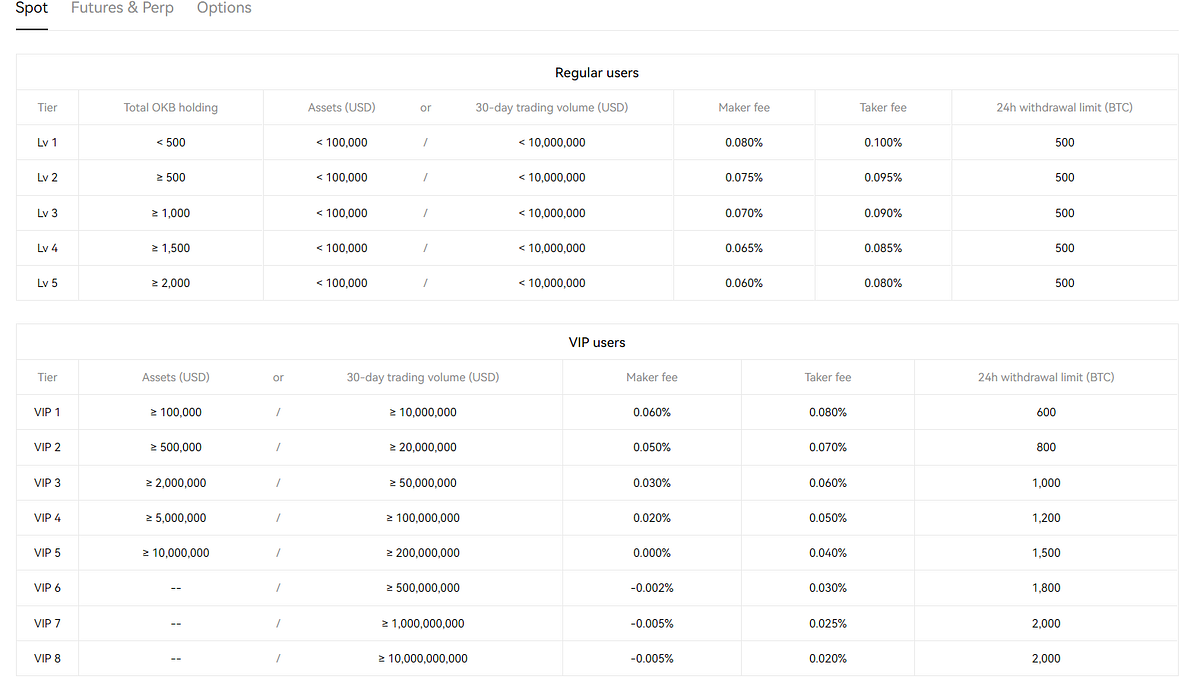Select the Spot tab
The width and height of the screenshot is (1200, 685).
(31, 8)
